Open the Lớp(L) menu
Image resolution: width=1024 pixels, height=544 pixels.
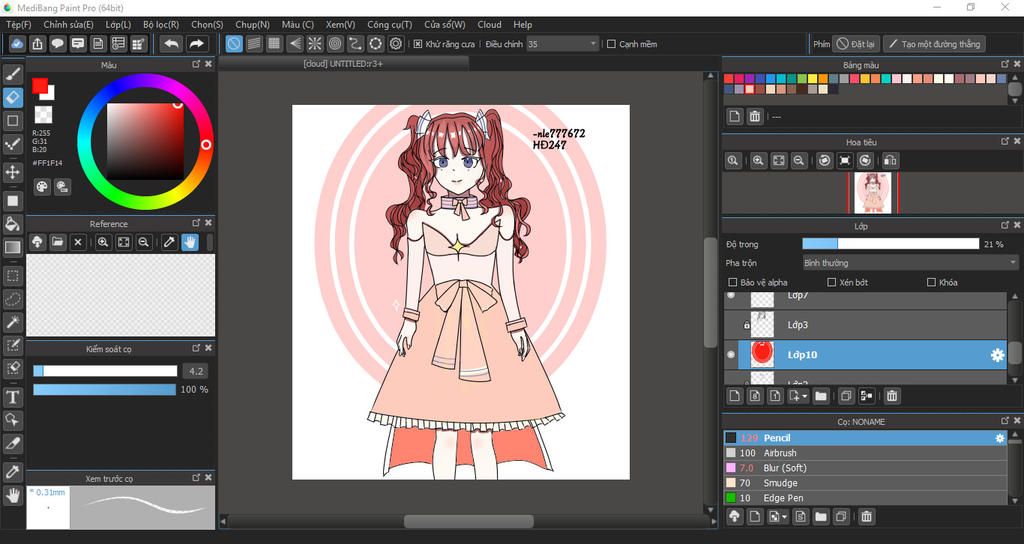118,24
